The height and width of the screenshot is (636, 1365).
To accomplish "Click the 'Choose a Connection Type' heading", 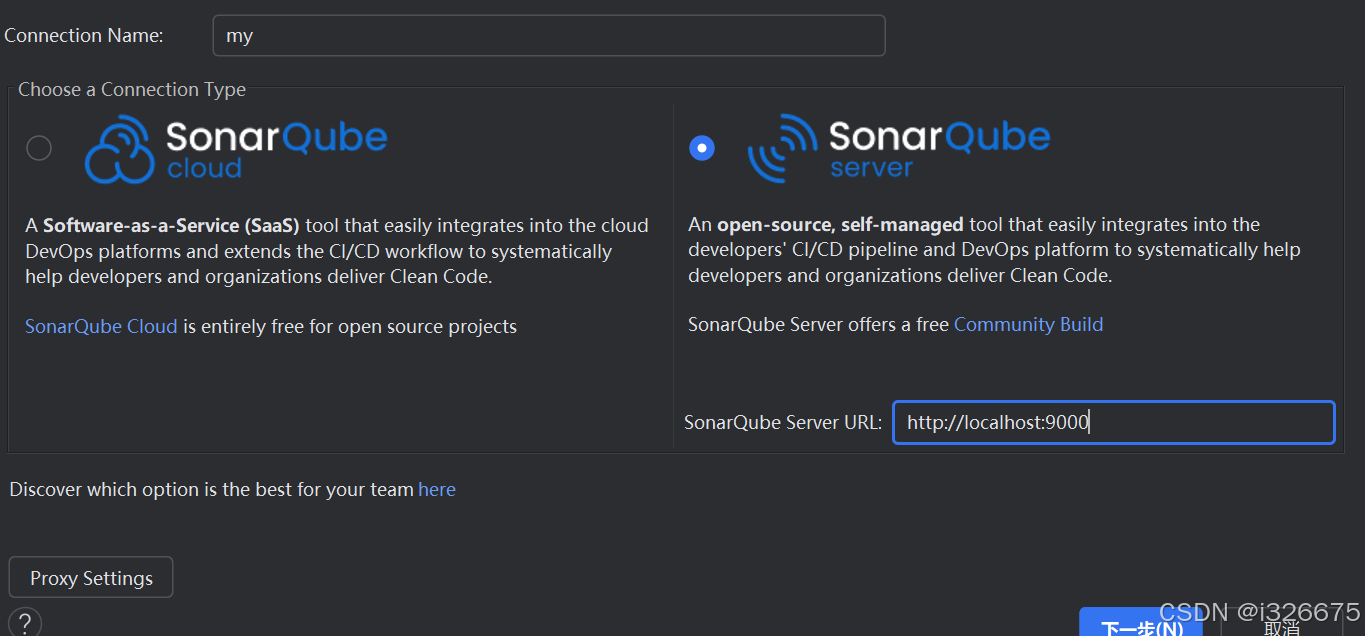I will pos(132,89).
